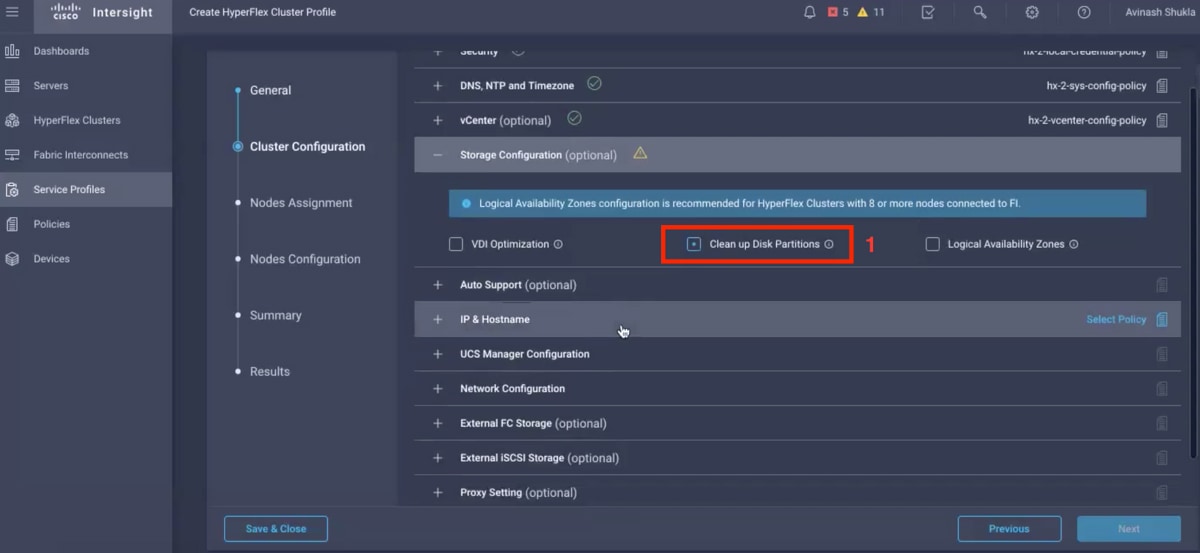This screenshot has width=1200, height=553.
Task: Jump to the Summary step
Action: pyautogui.click(x=276, y=315)
